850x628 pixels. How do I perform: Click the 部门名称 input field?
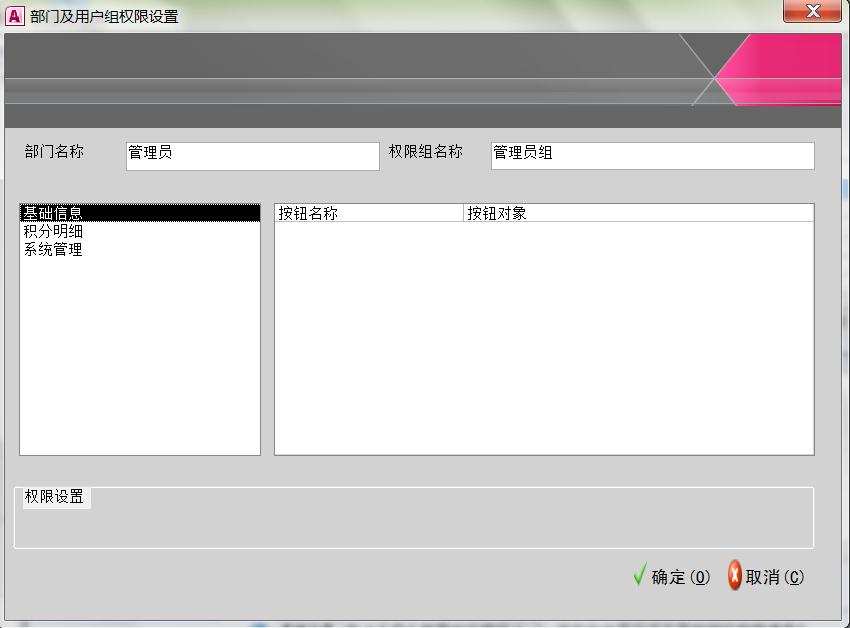pos(253,156)
